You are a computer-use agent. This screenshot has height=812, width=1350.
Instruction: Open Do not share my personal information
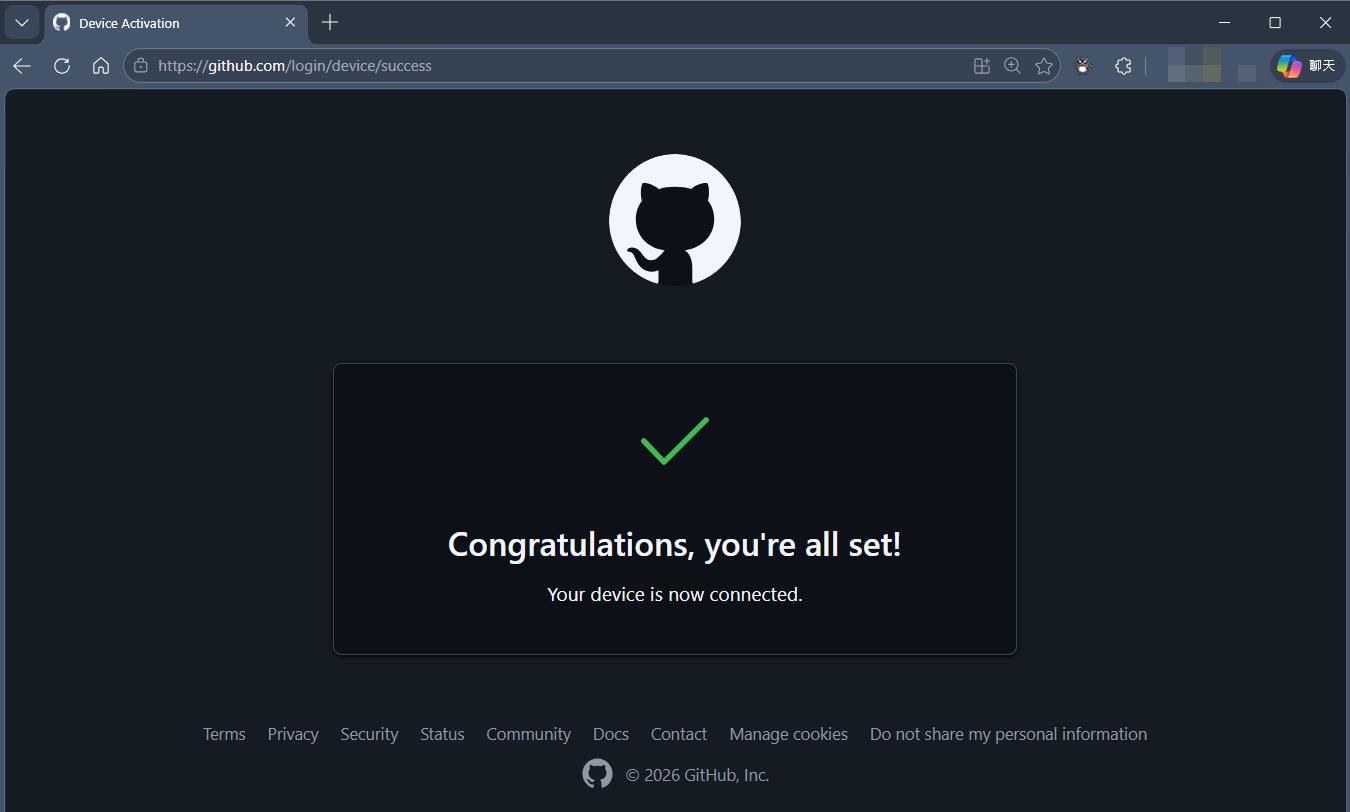(x=1008, y=734)
